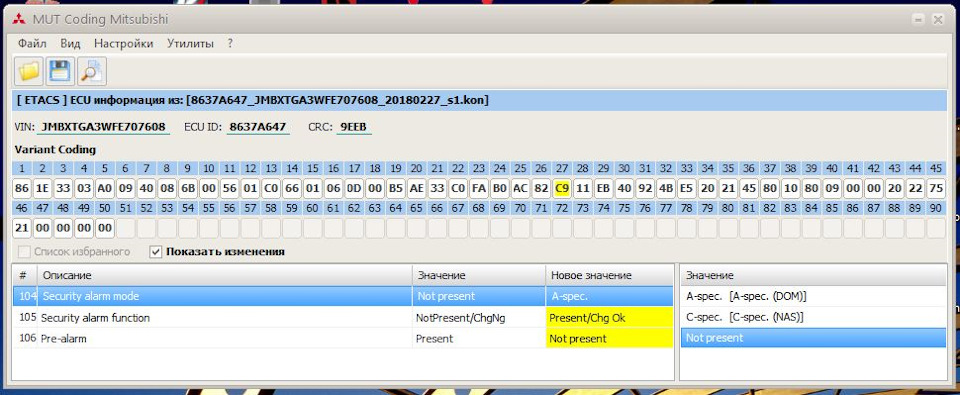
Task: Click the column number 46 header
Action: (x=21, y=208)
